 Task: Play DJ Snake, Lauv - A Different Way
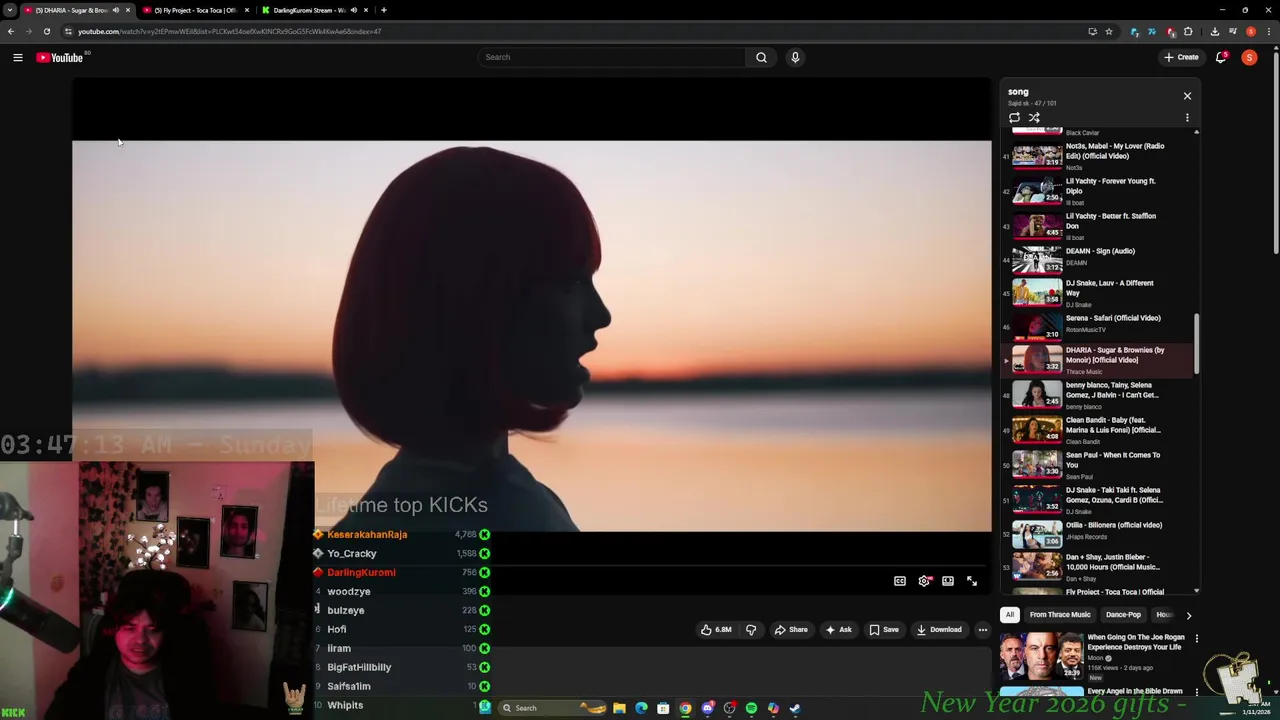click(x=1099, y=292)
